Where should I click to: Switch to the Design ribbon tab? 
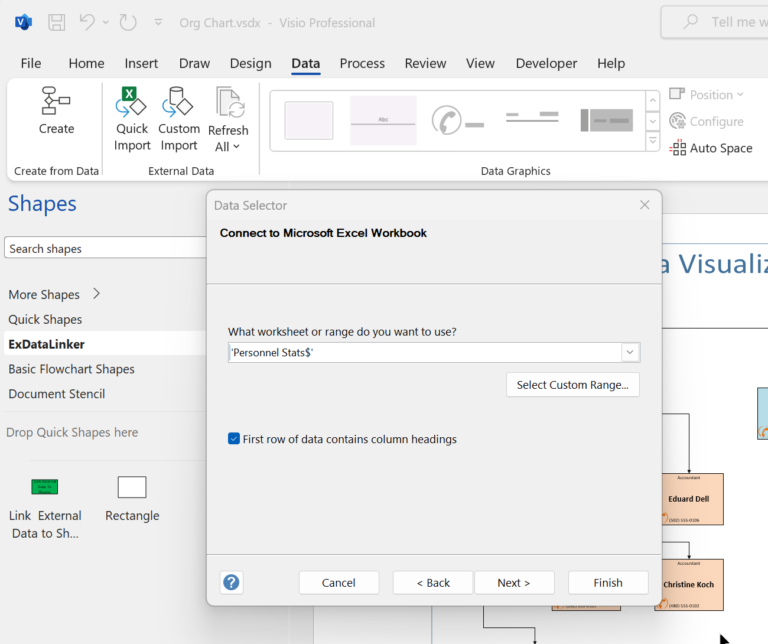pos(250,63)
